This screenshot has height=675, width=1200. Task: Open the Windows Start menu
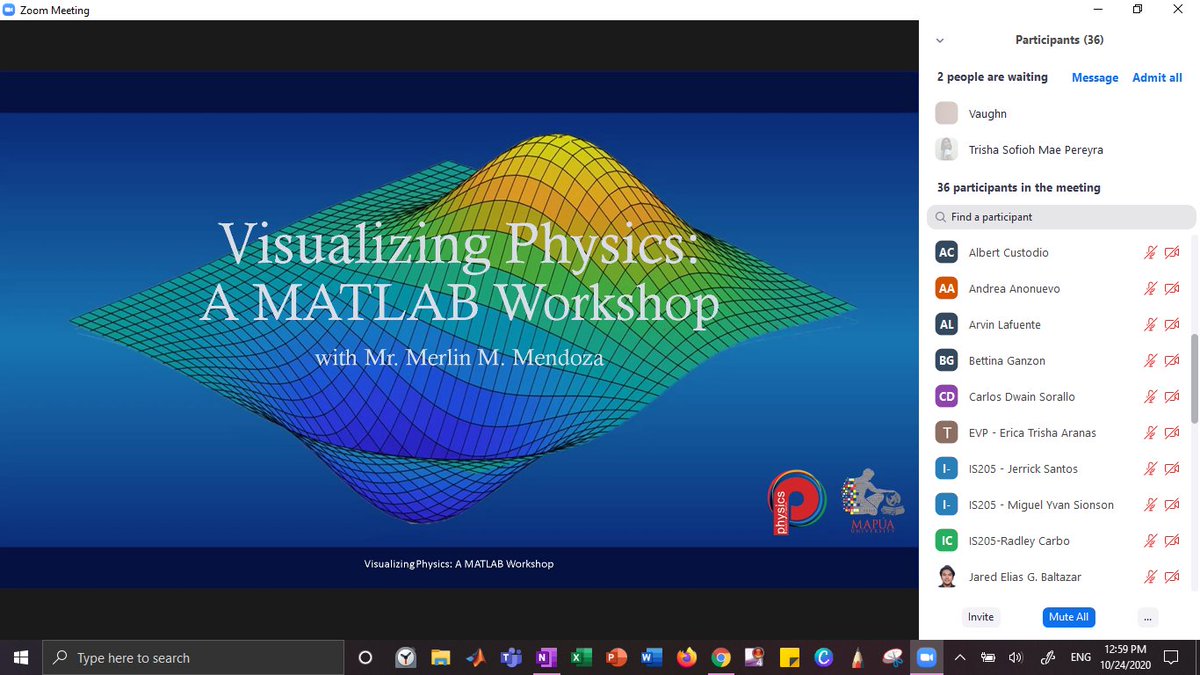[22, 657]
